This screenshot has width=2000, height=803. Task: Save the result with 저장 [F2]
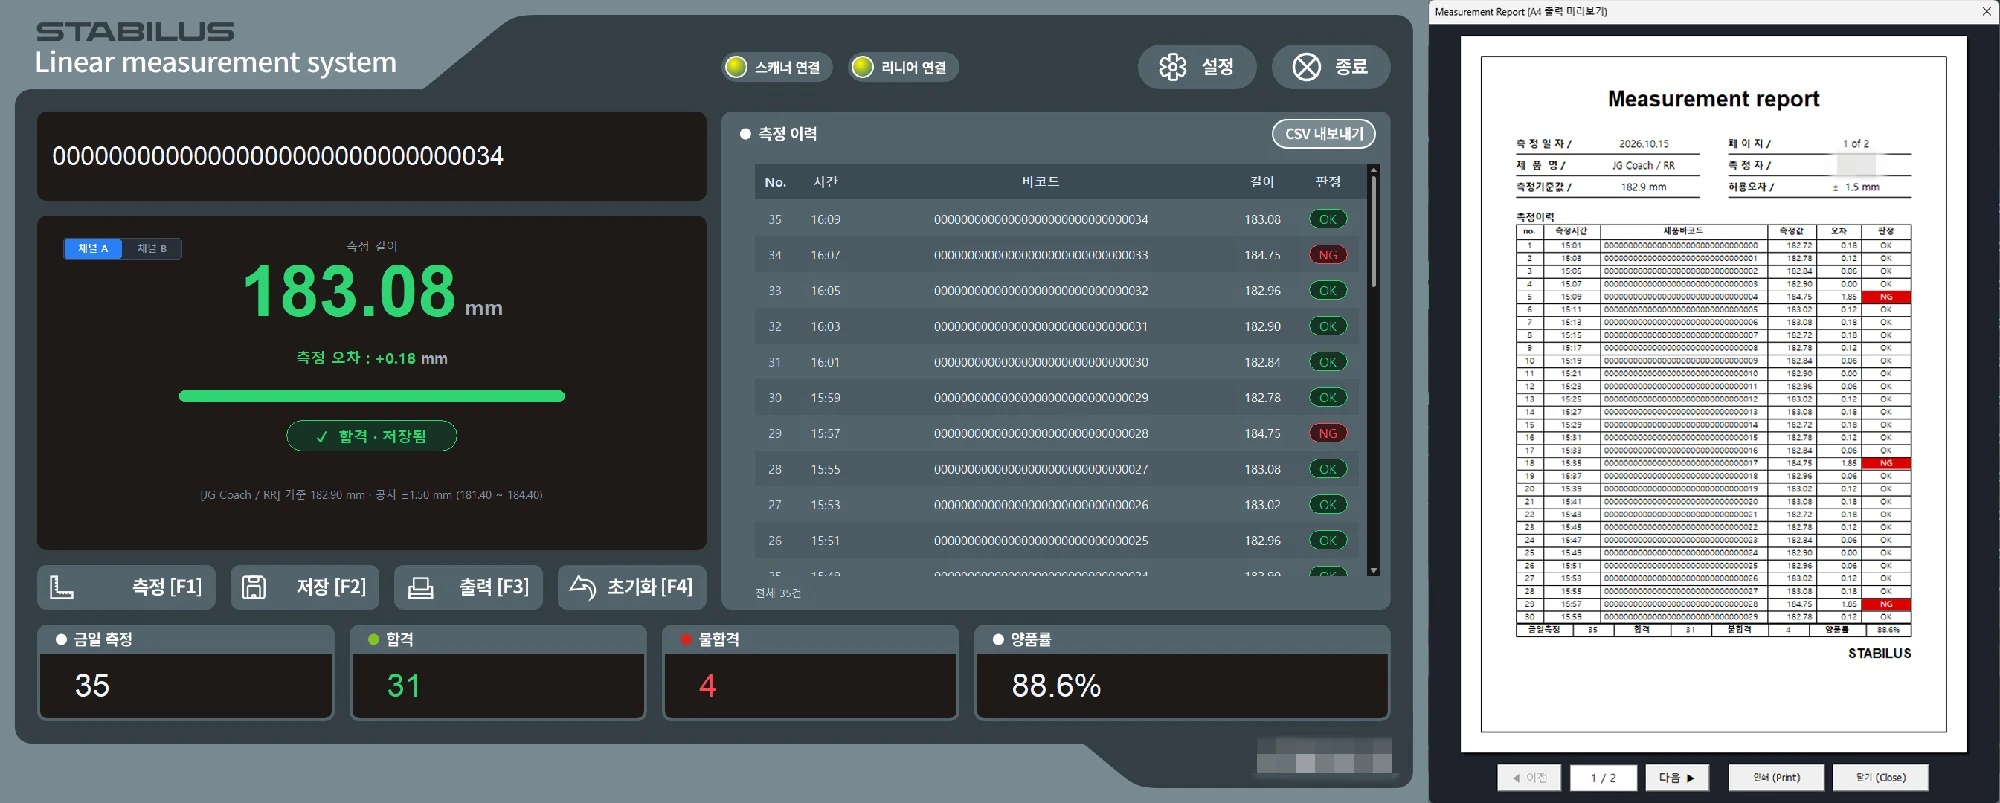pos(305,587)
